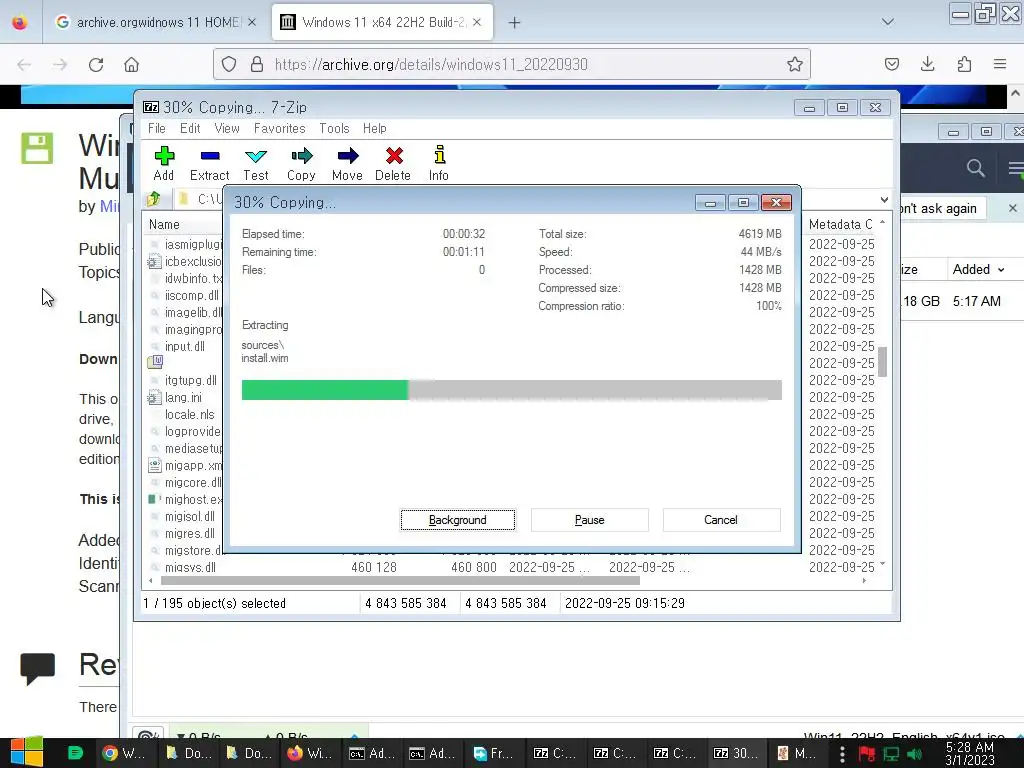This screenshot has height=768, width=1024.
Task: Click the volume speaker tray icon
Action: [915, 754]
